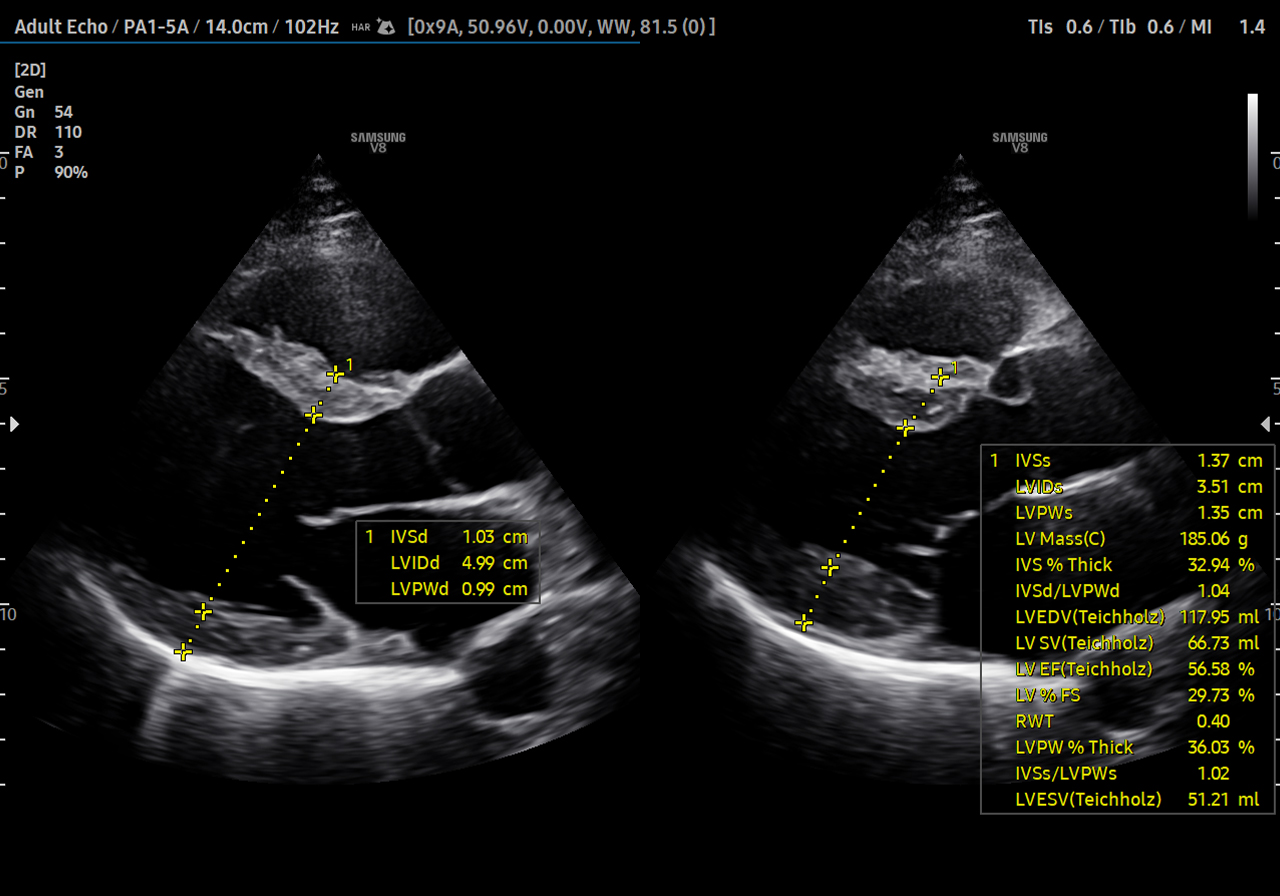Image resolution: width=1280 pixels, height=896 pixels.
Task: Pick the top caliper labeled 1 in left image
Action: (336, 374)
